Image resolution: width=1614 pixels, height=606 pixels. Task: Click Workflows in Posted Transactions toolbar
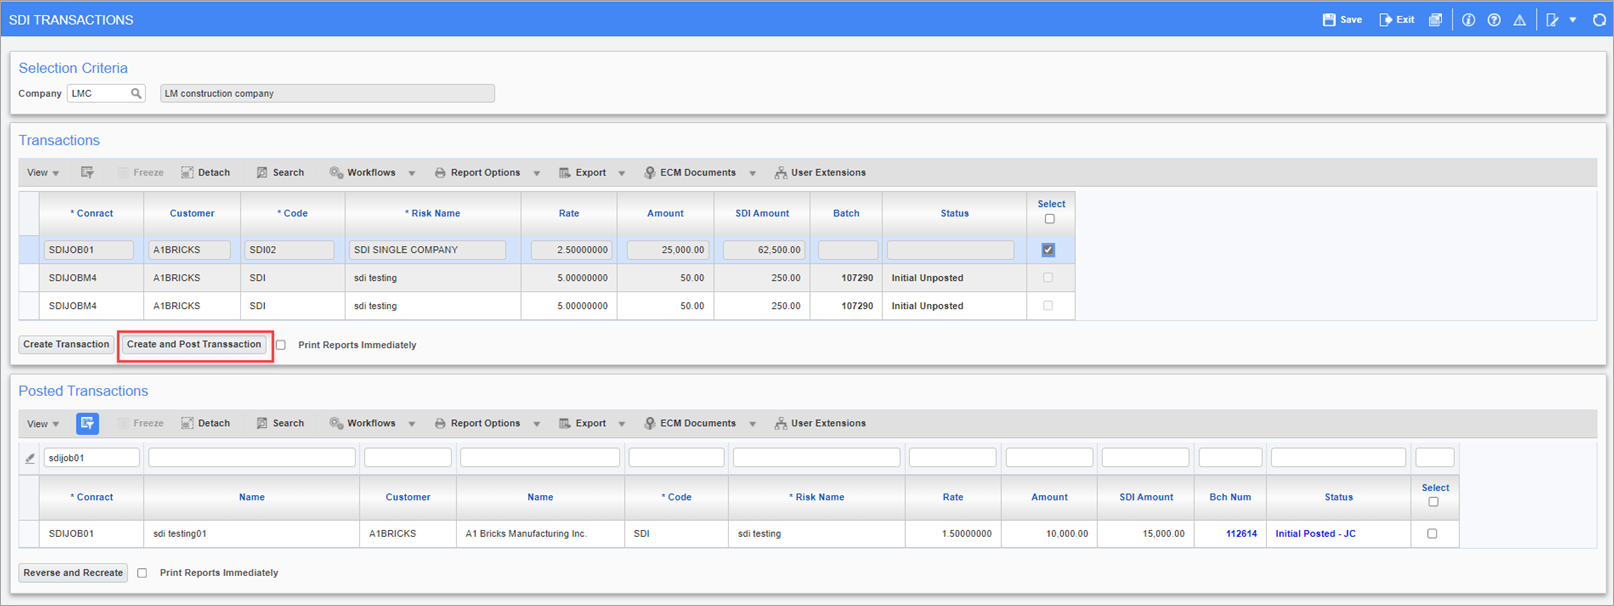click(x=363, y=423)
